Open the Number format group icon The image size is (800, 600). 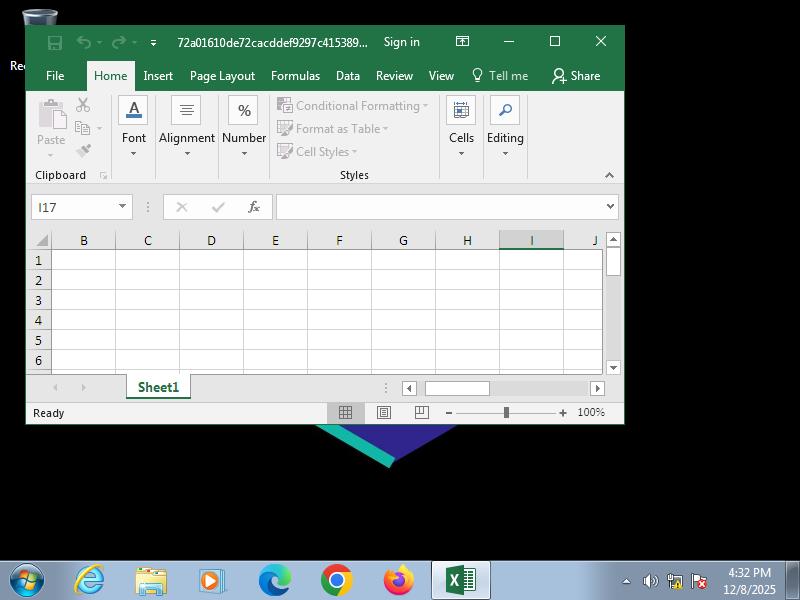pos(244,110)
